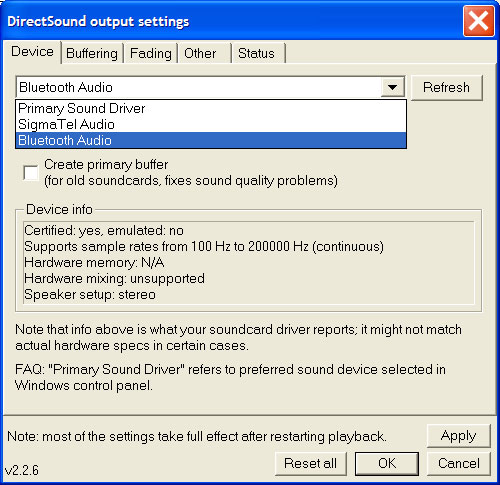Click 'Hardware mixing: unsupported' text

[114, 279]
